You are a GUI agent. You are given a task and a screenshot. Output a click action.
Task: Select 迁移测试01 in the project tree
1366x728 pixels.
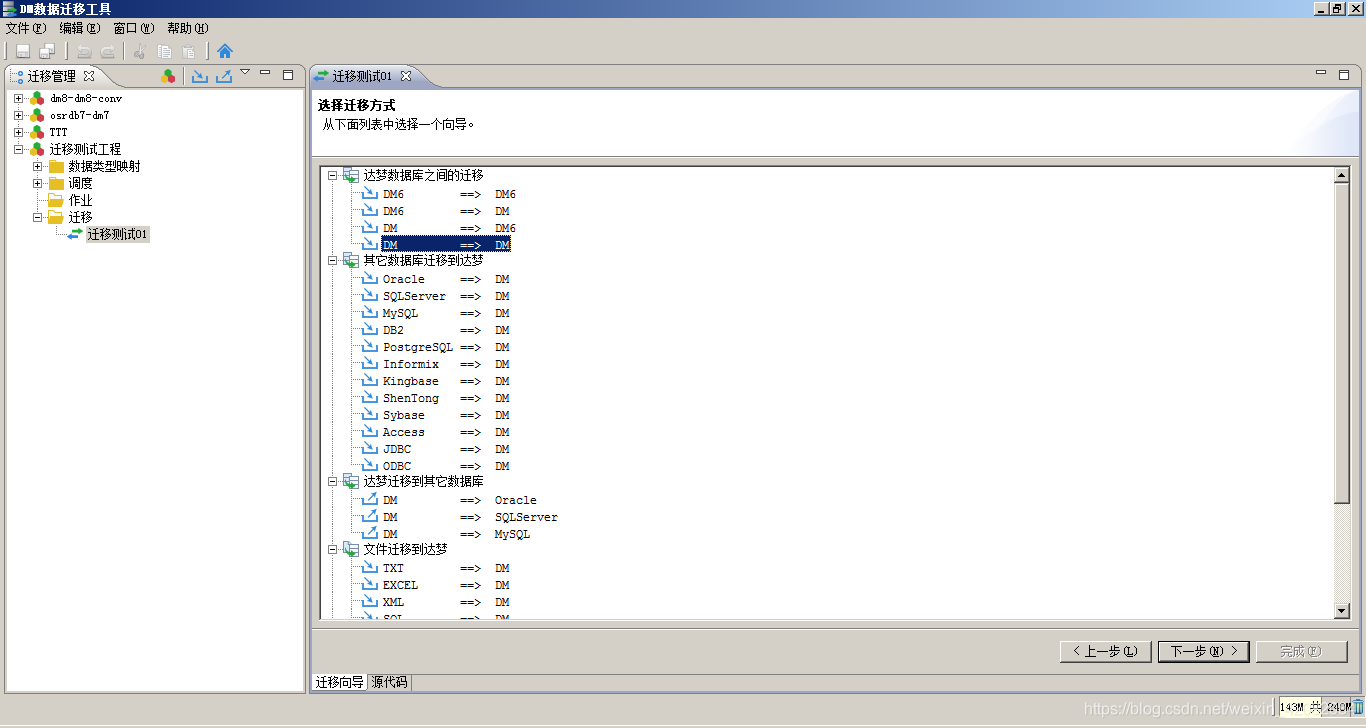coord(118,234)
